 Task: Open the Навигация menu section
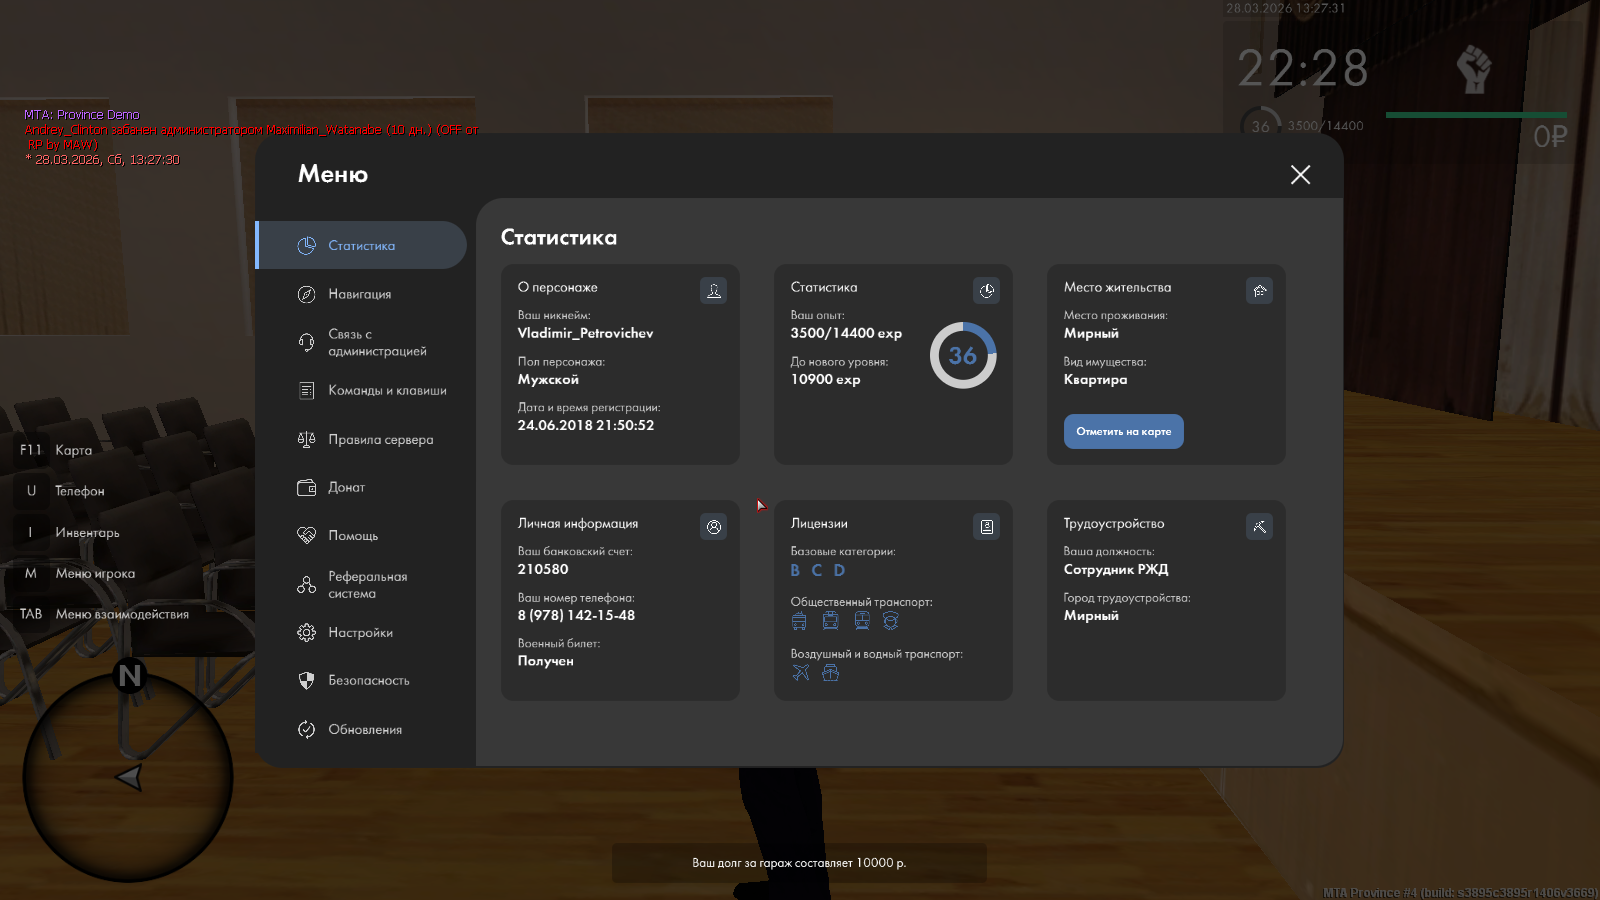360,294
